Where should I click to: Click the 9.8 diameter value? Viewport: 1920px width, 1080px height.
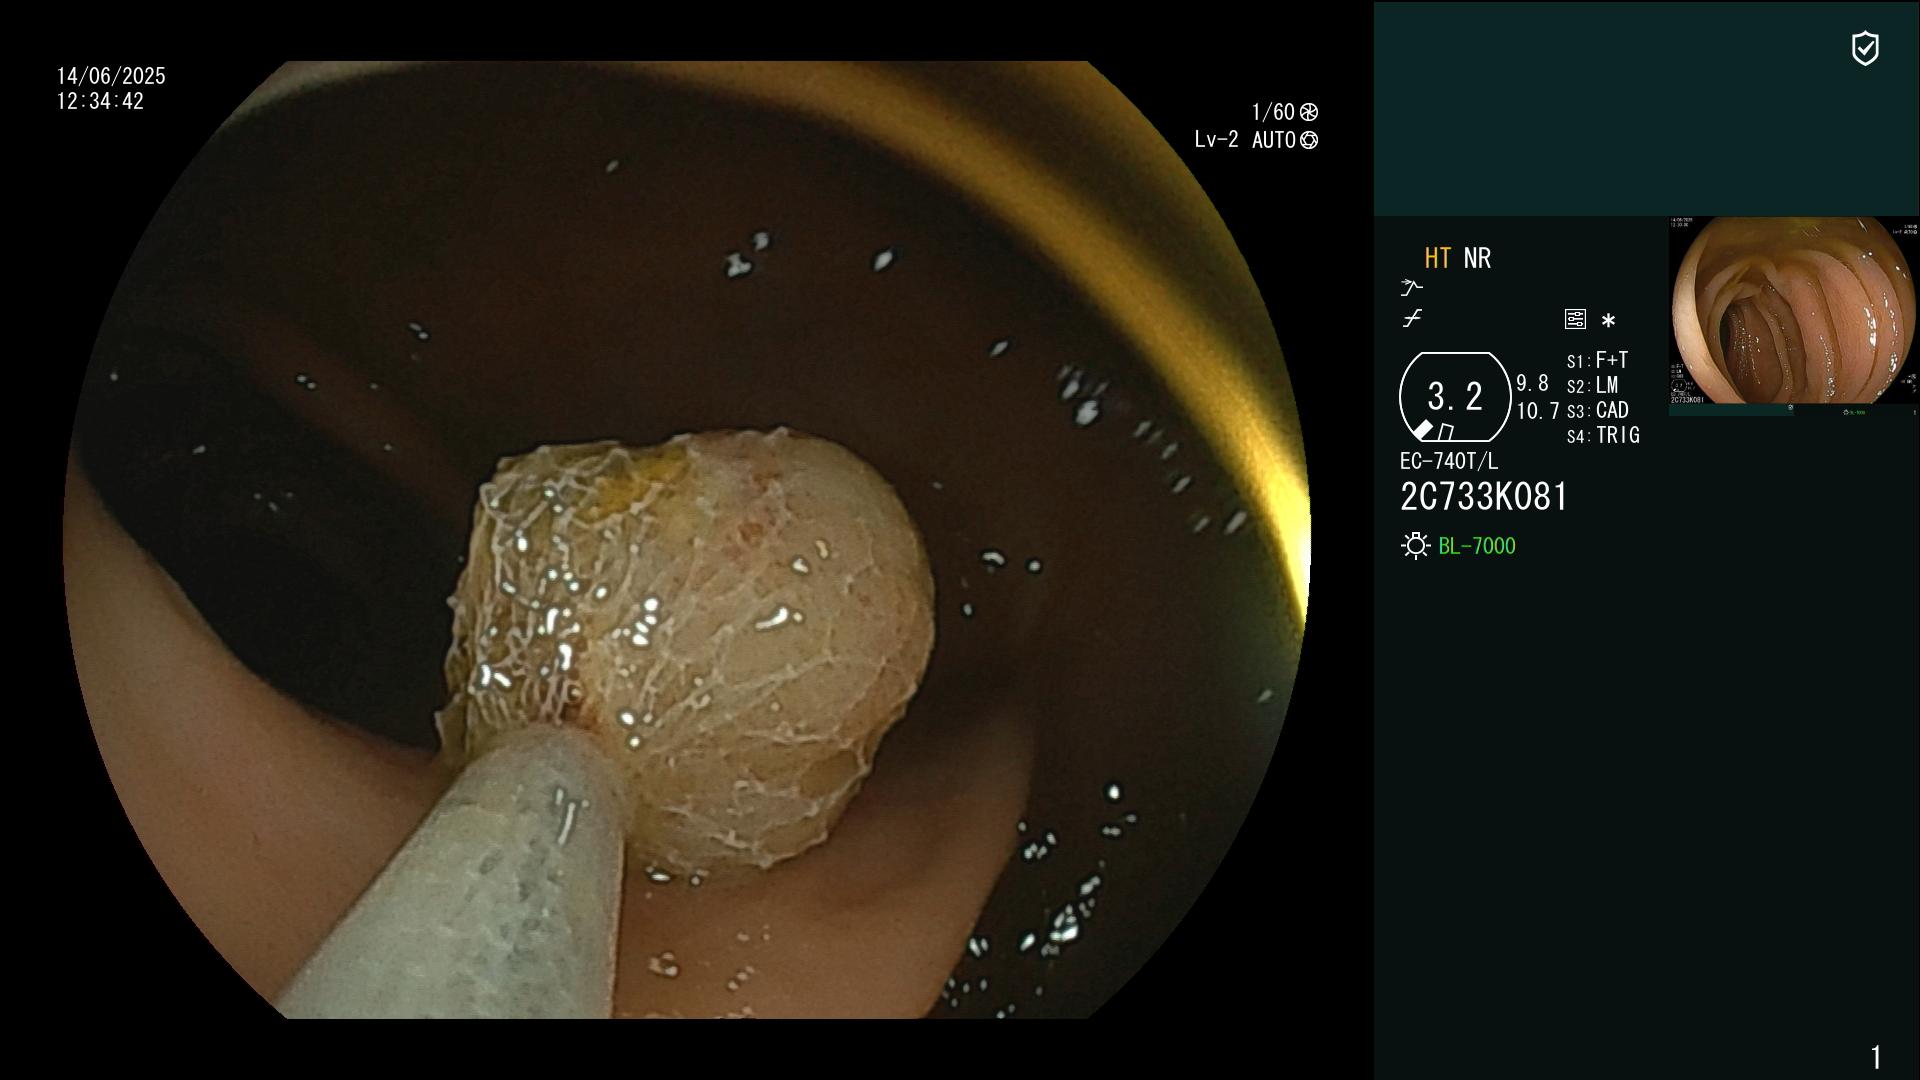pos(1532,384)
